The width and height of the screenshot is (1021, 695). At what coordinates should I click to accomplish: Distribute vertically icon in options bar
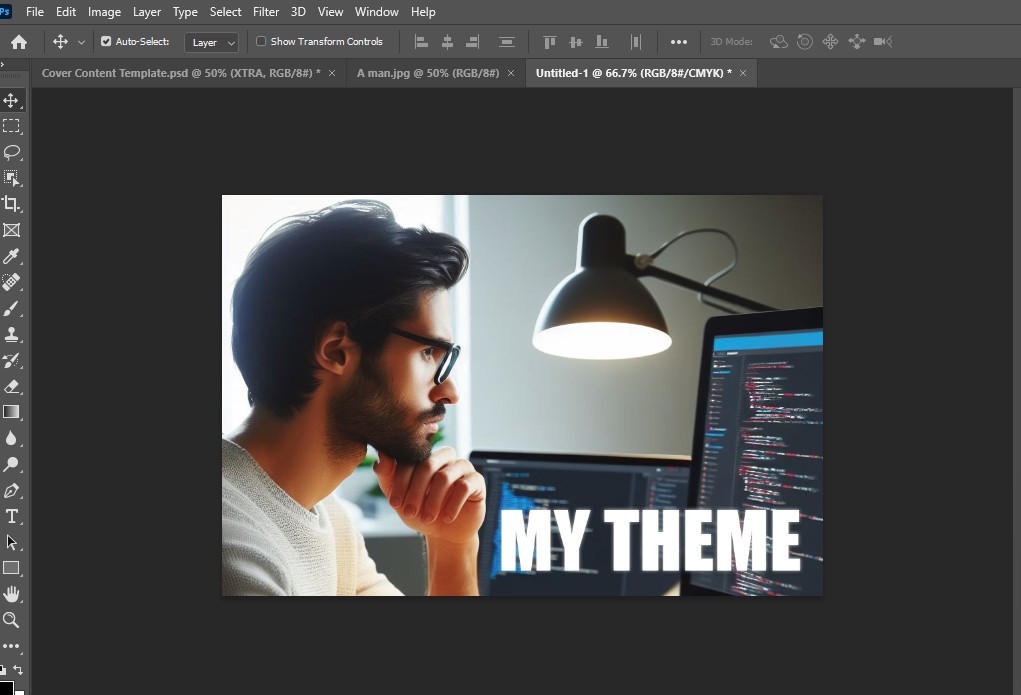(507, 42)
